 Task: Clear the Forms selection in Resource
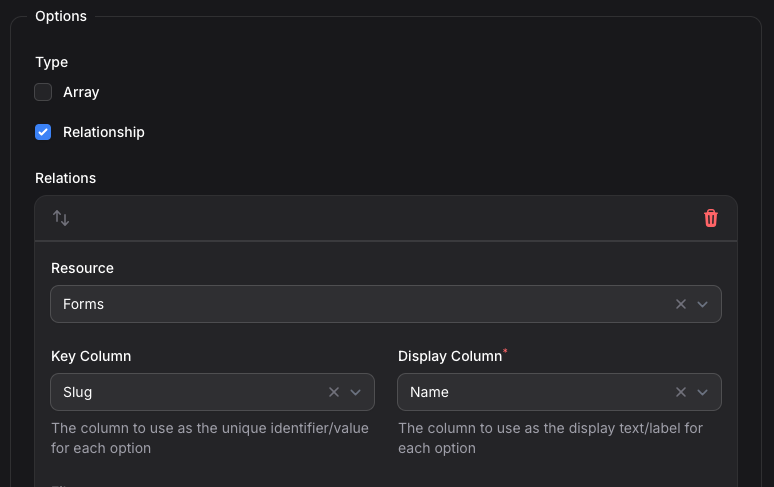click(x=681, y=304)
